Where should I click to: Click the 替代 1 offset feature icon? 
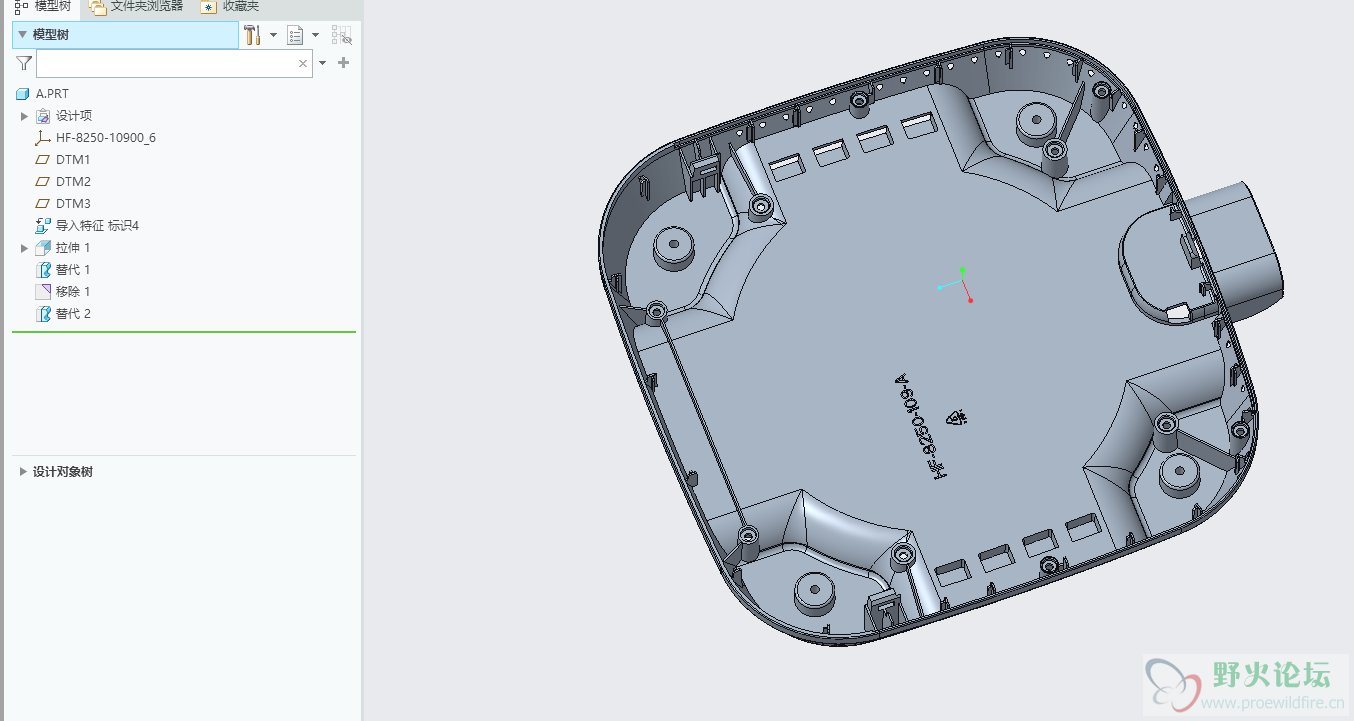pyautogui.click(x=43, y=270)
